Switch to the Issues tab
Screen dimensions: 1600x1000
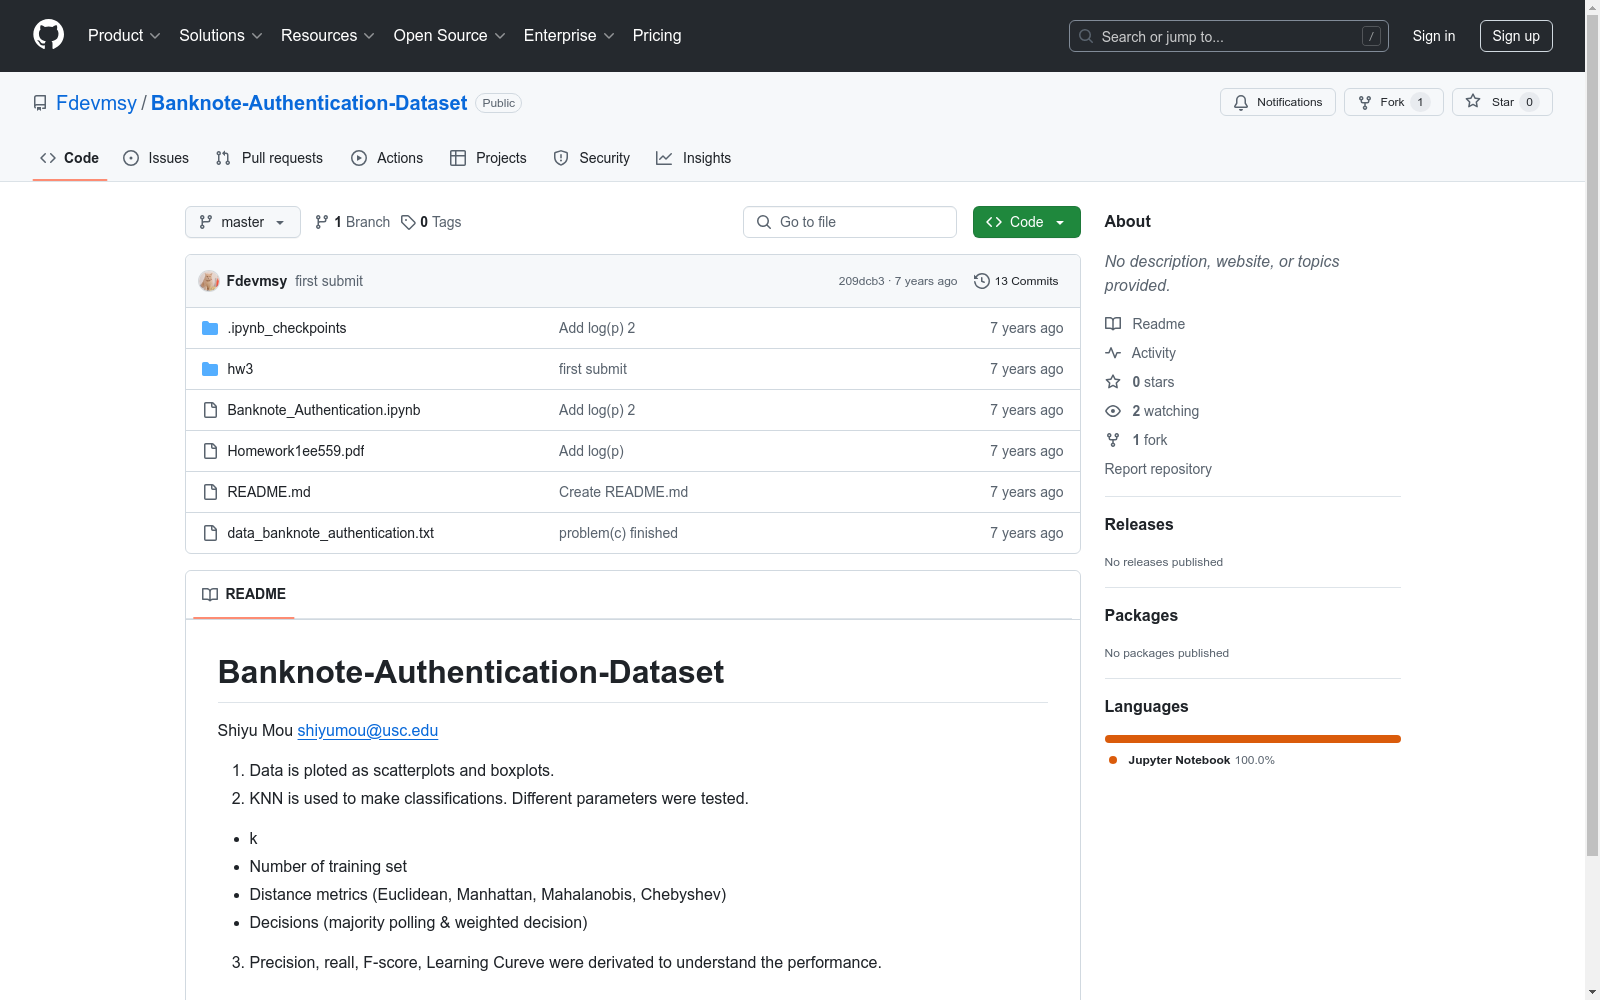[156, 158]
